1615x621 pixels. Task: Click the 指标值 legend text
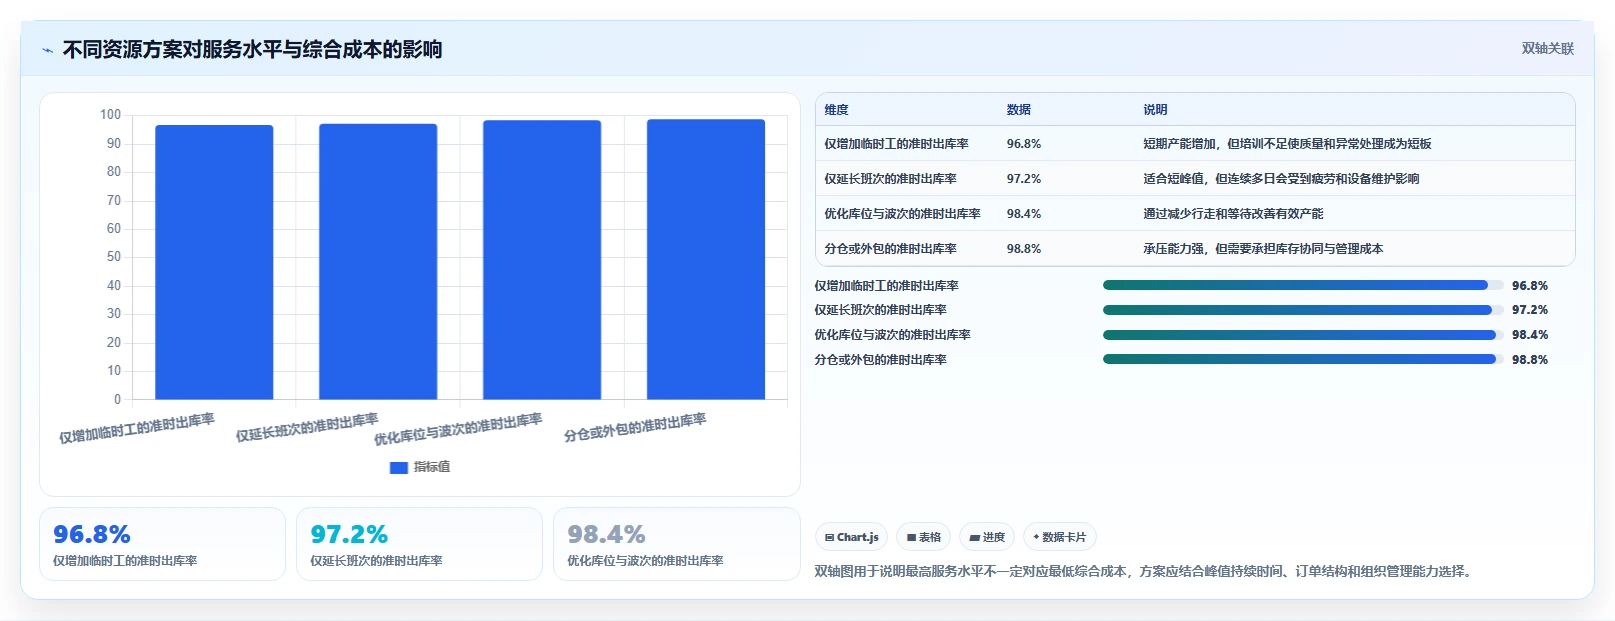pyautogui.click(x=432, y=467)
